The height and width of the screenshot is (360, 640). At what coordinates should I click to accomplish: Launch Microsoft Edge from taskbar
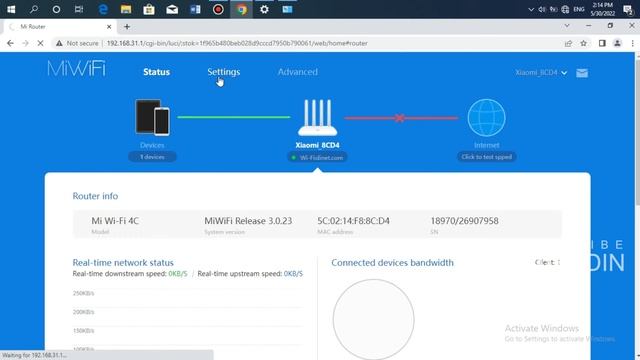103,9
